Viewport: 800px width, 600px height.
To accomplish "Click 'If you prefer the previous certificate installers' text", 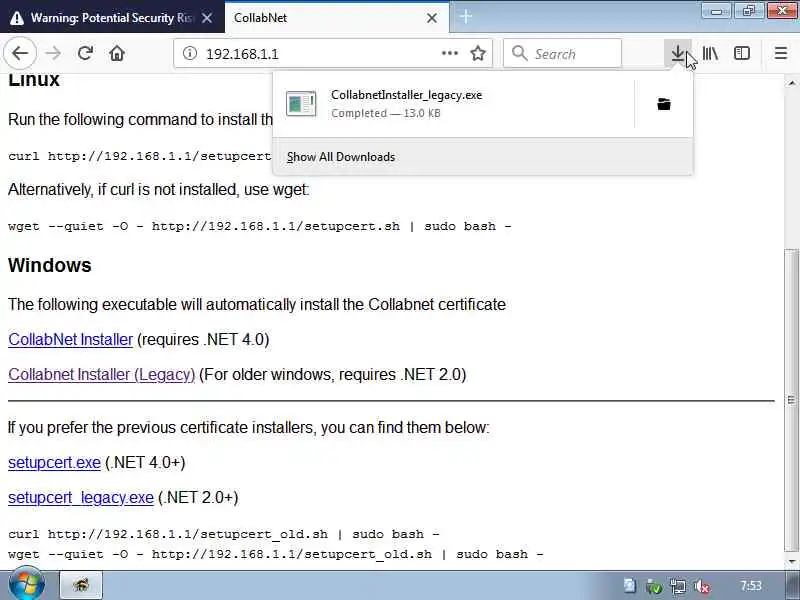I will coord(248,428).
